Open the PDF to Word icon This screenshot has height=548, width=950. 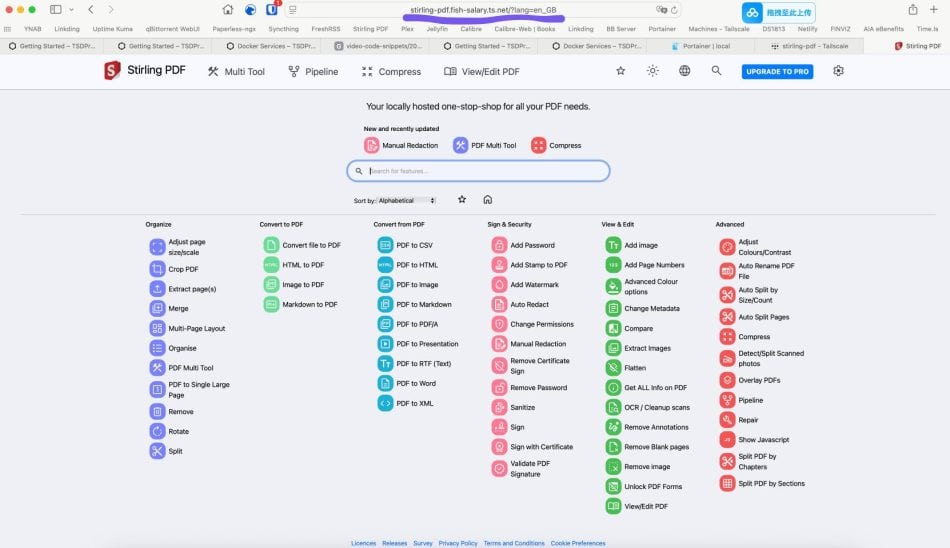[385, 383]
